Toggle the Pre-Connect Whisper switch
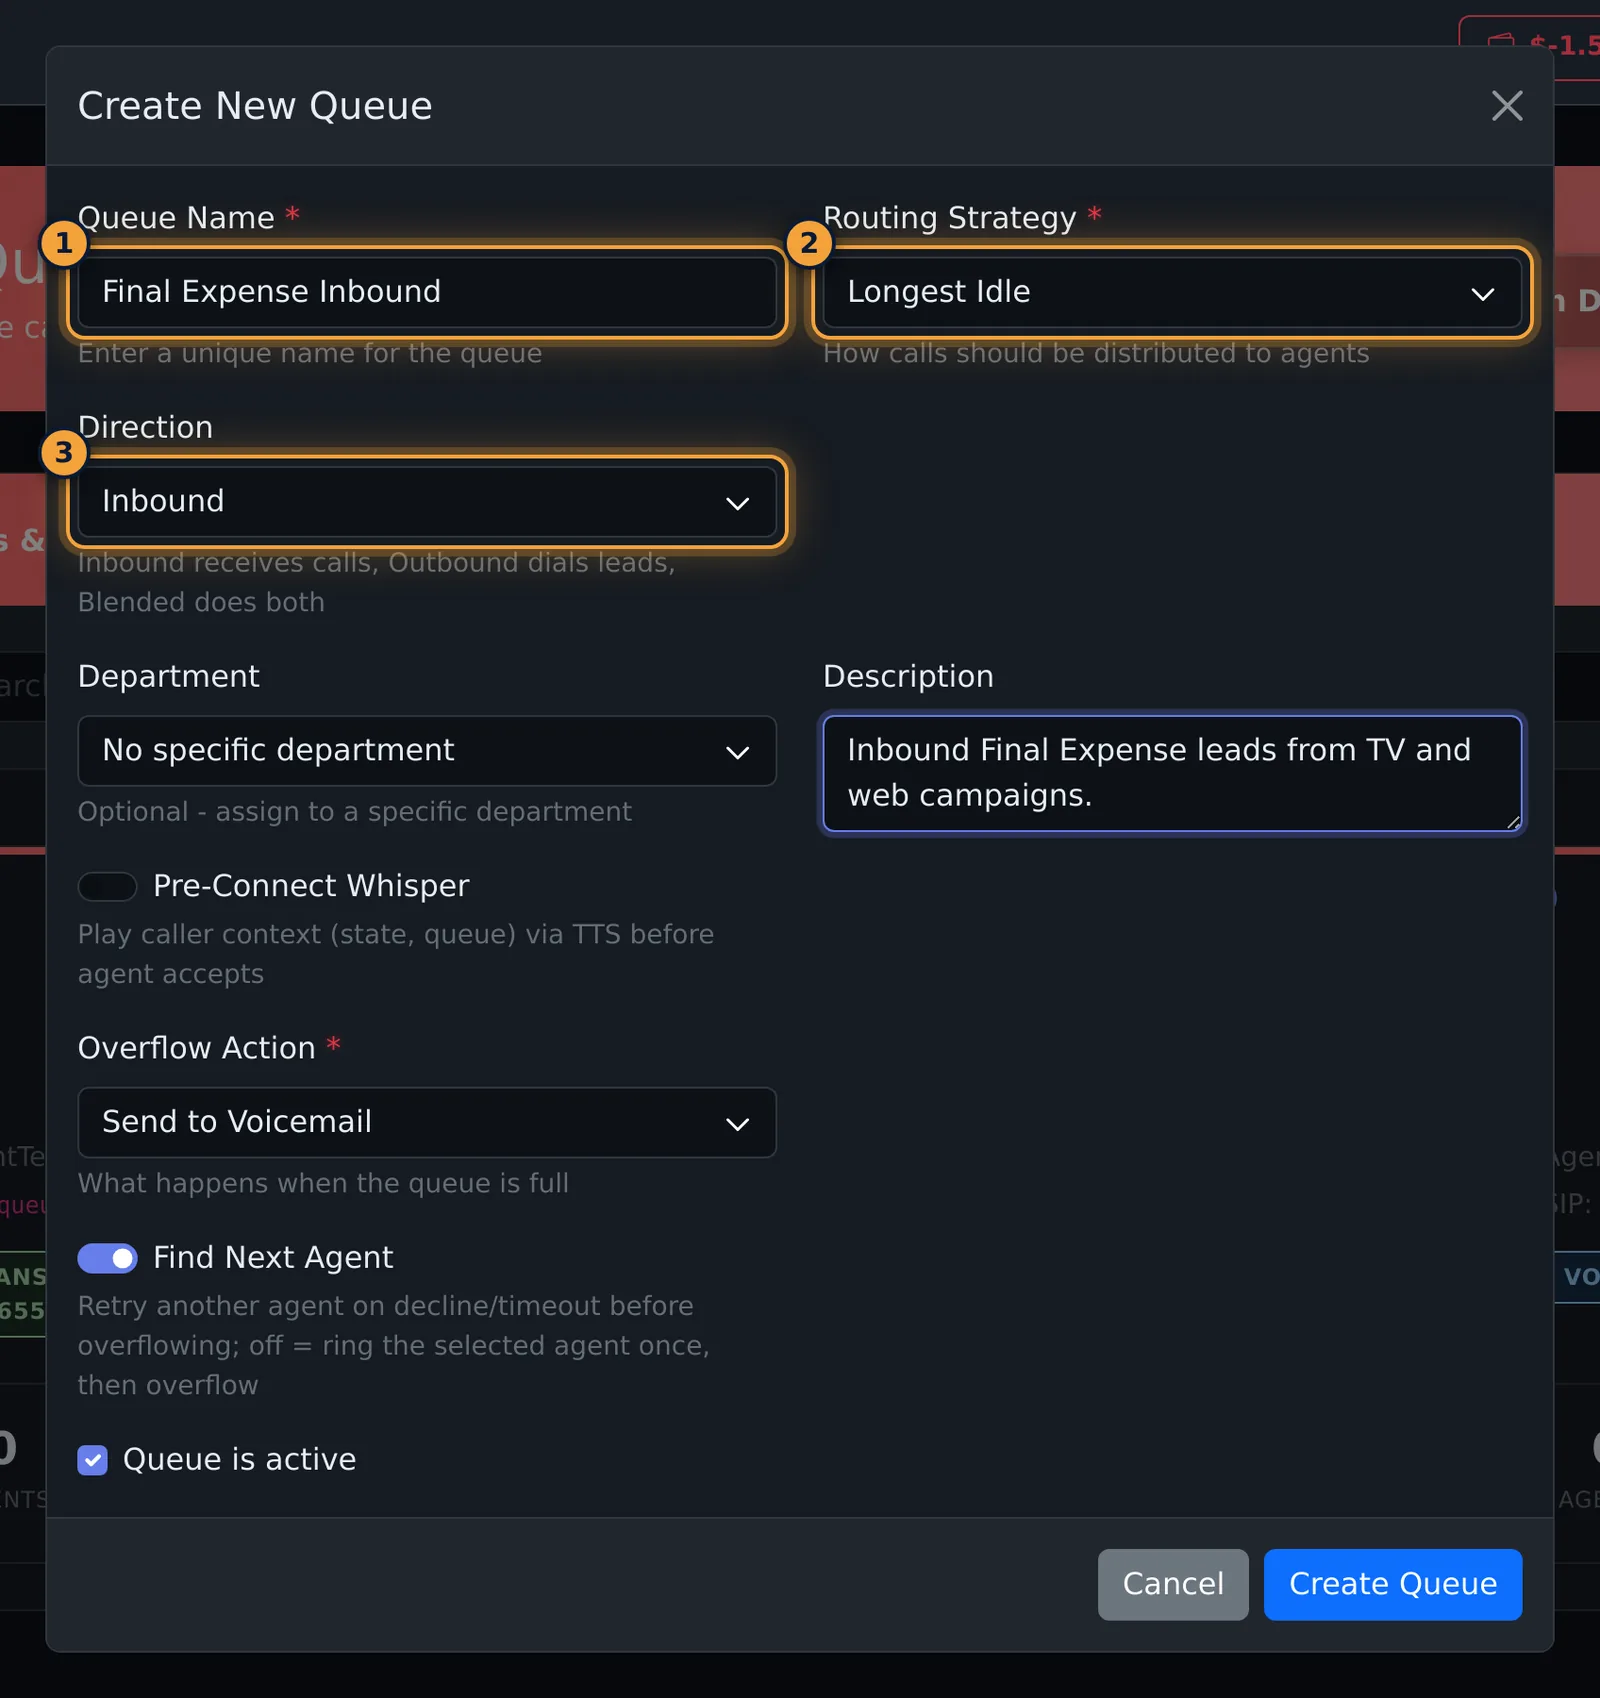 click(x=108, y=886)
